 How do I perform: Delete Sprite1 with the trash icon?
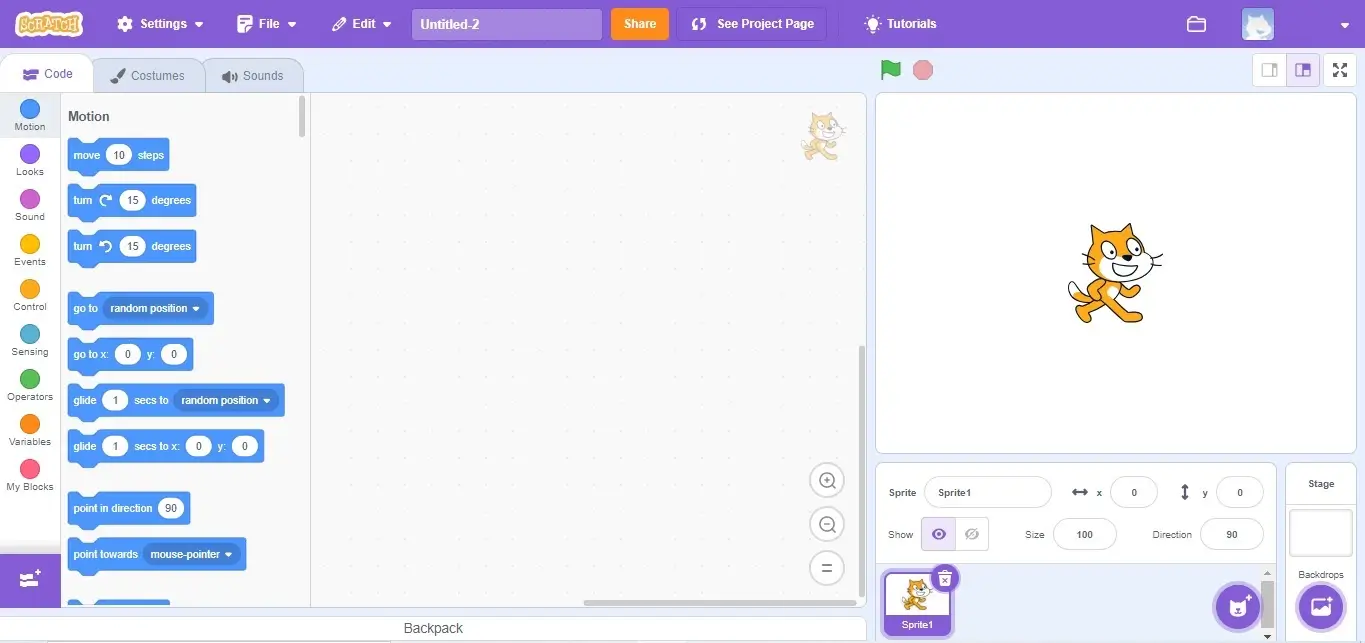click(945, 579)
